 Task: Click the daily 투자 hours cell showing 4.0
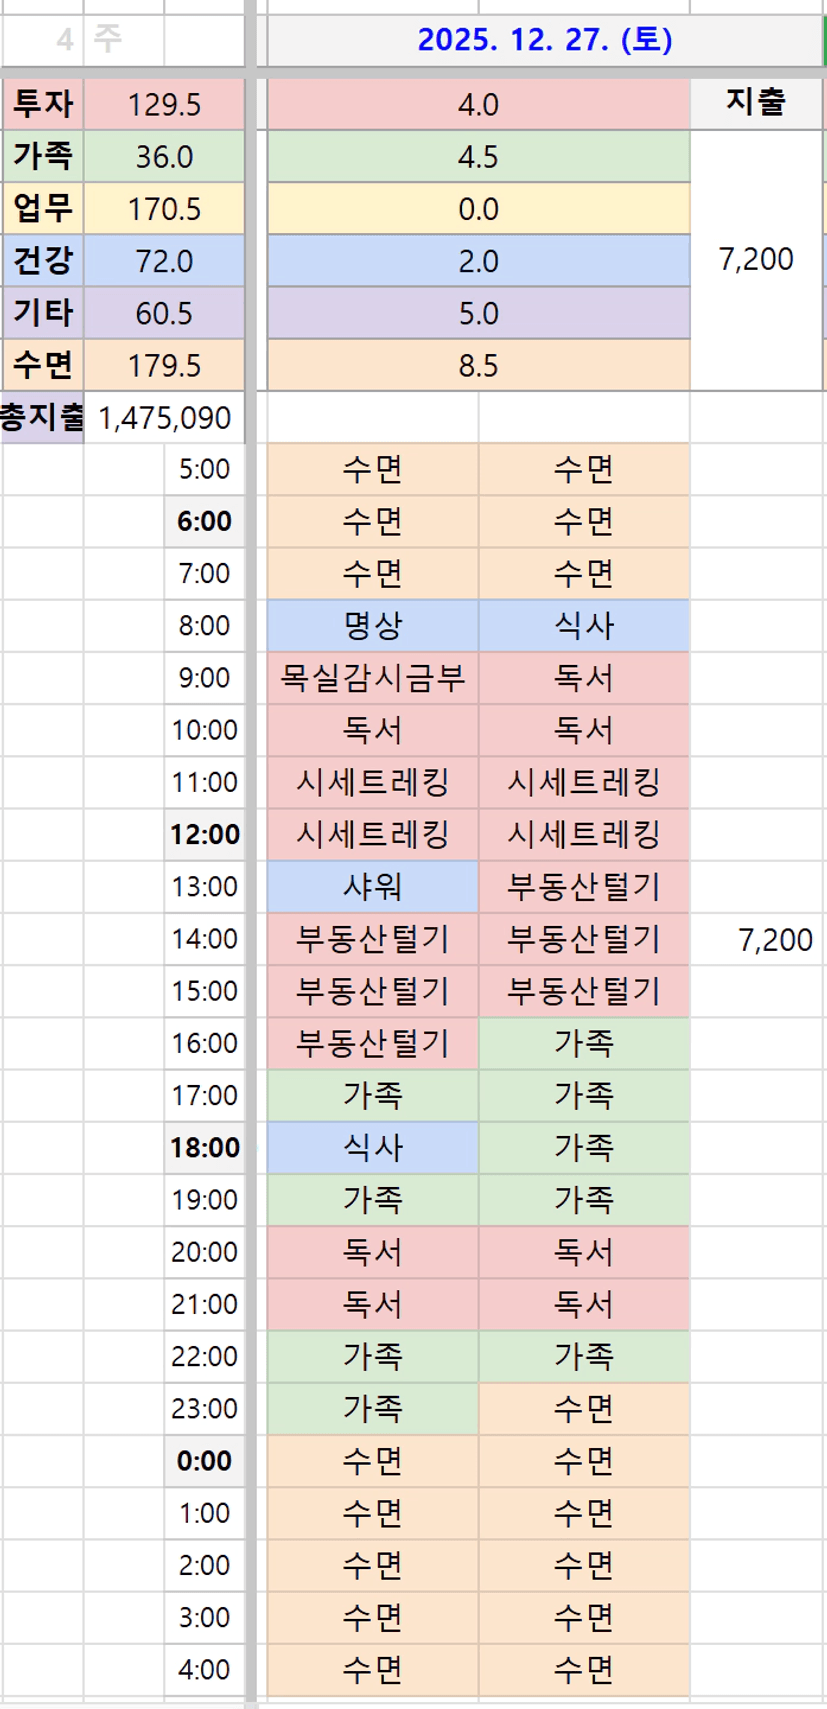478,104
